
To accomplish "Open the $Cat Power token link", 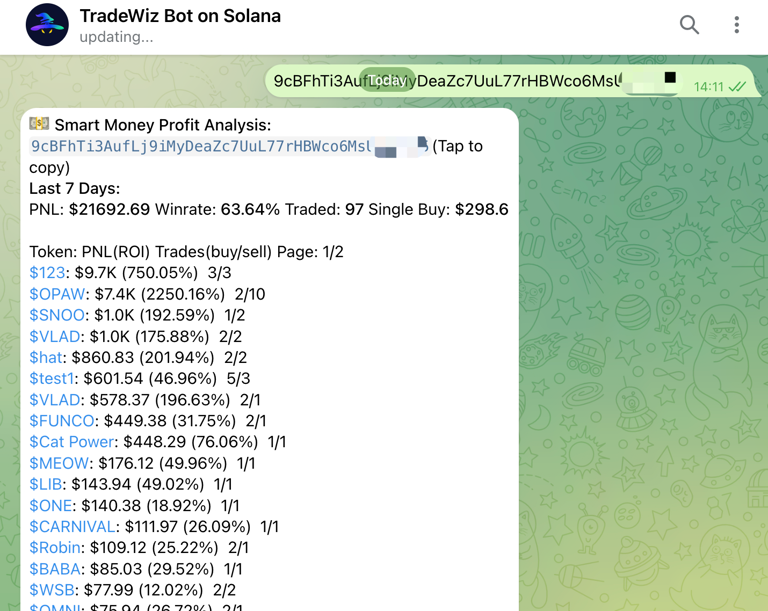I will point(72,442).
